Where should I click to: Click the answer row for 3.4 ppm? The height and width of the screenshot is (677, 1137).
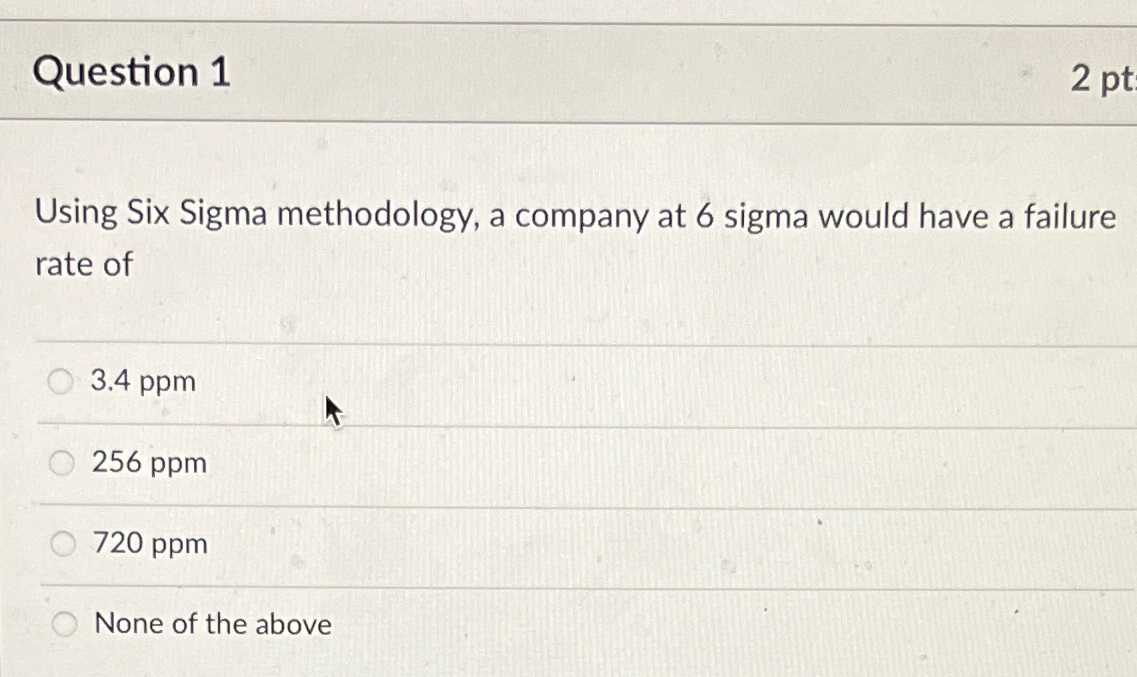coord(400,380)
